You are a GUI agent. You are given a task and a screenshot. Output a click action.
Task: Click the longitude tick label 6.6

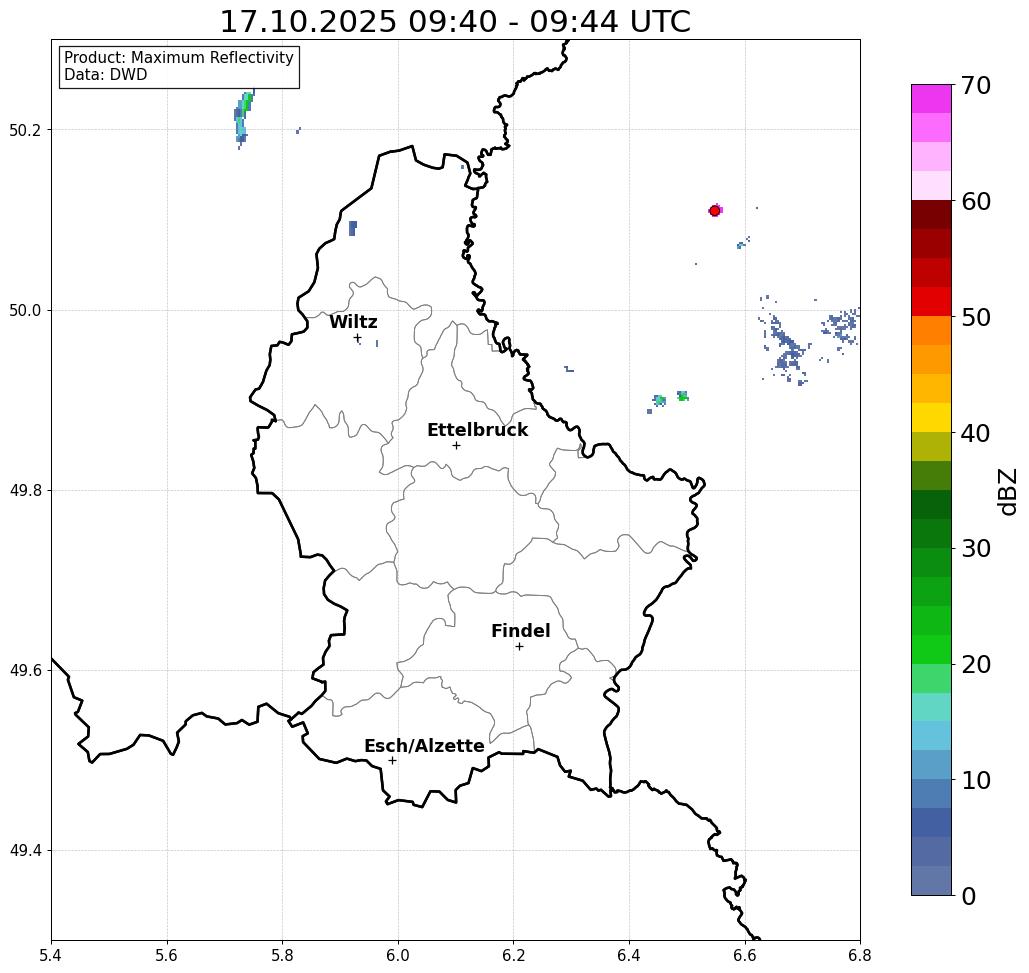point(745,955)
